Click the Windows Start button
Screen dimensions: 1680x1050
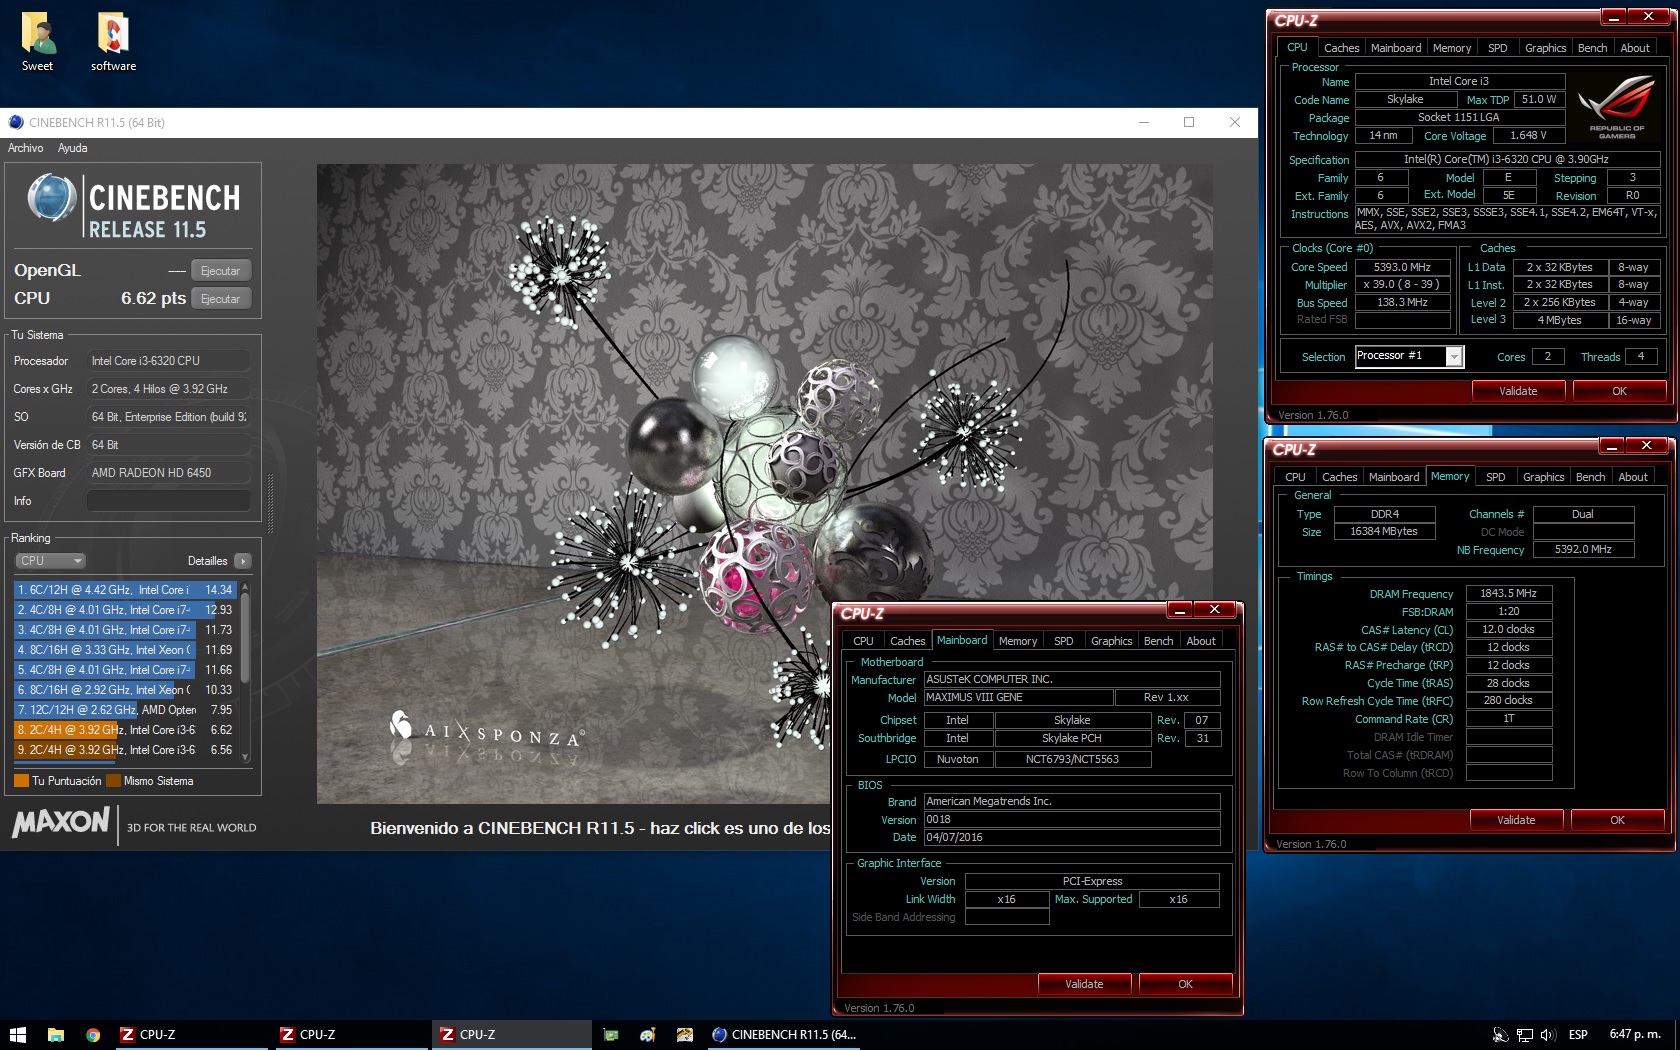[x=17, y=1035]
